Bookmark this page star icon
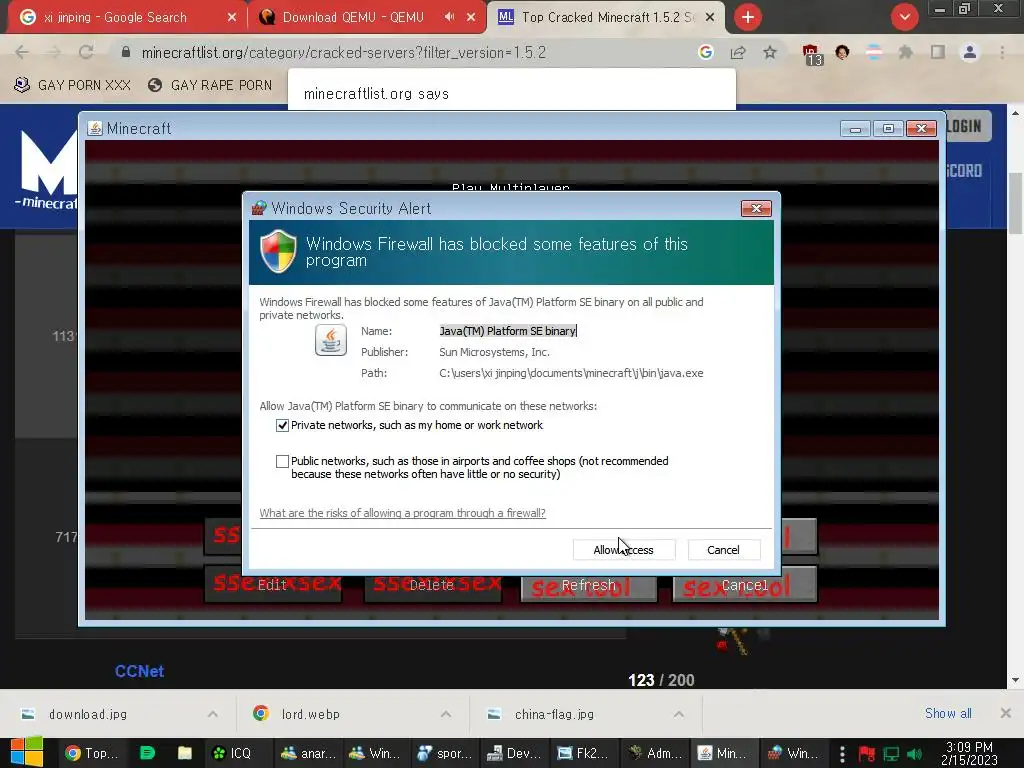 770,52
